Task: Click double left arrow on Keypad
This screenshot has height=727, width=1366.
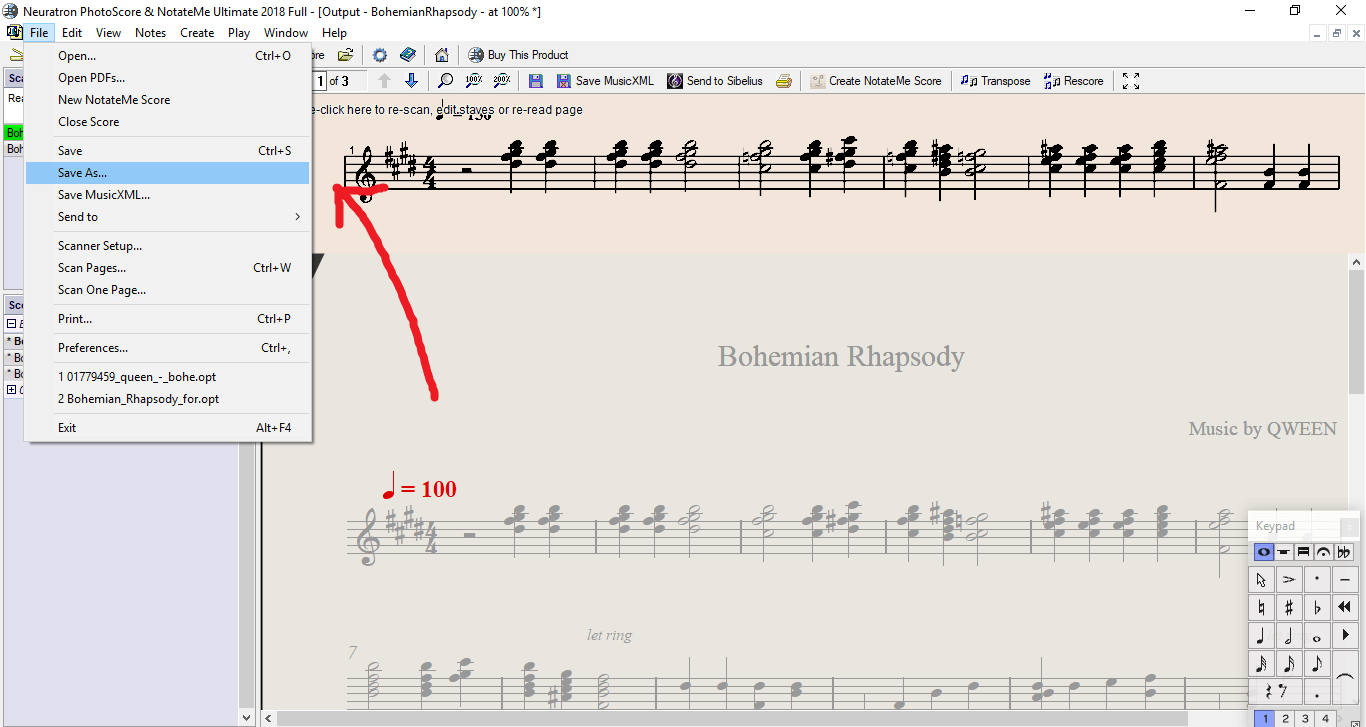Action: 1345,607
